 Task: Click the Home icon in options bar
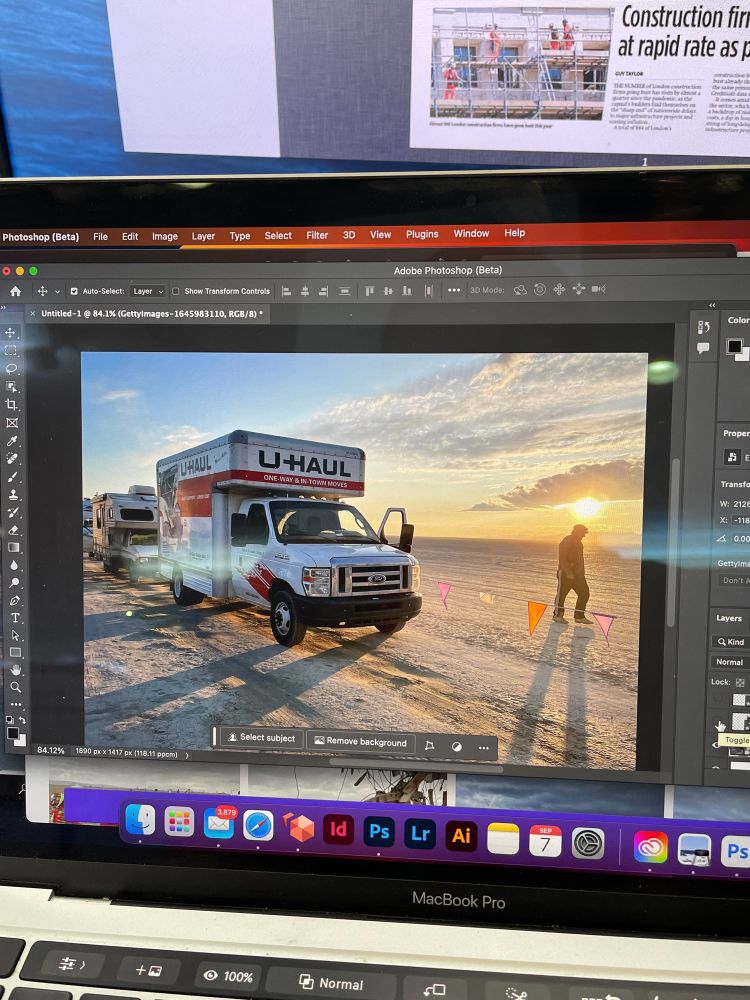tap(15, 291)
